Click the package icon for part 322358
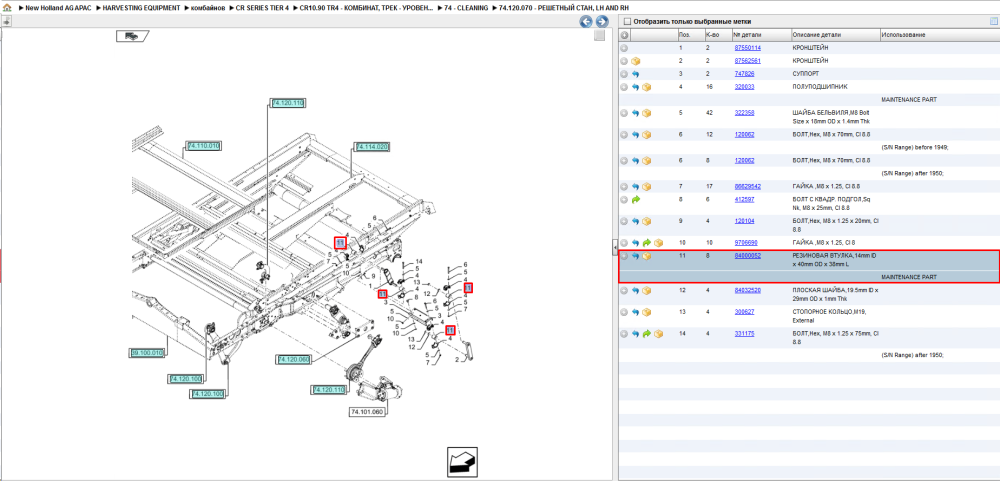Viewport: 1000px width, 481px height. tap(647, 113)
